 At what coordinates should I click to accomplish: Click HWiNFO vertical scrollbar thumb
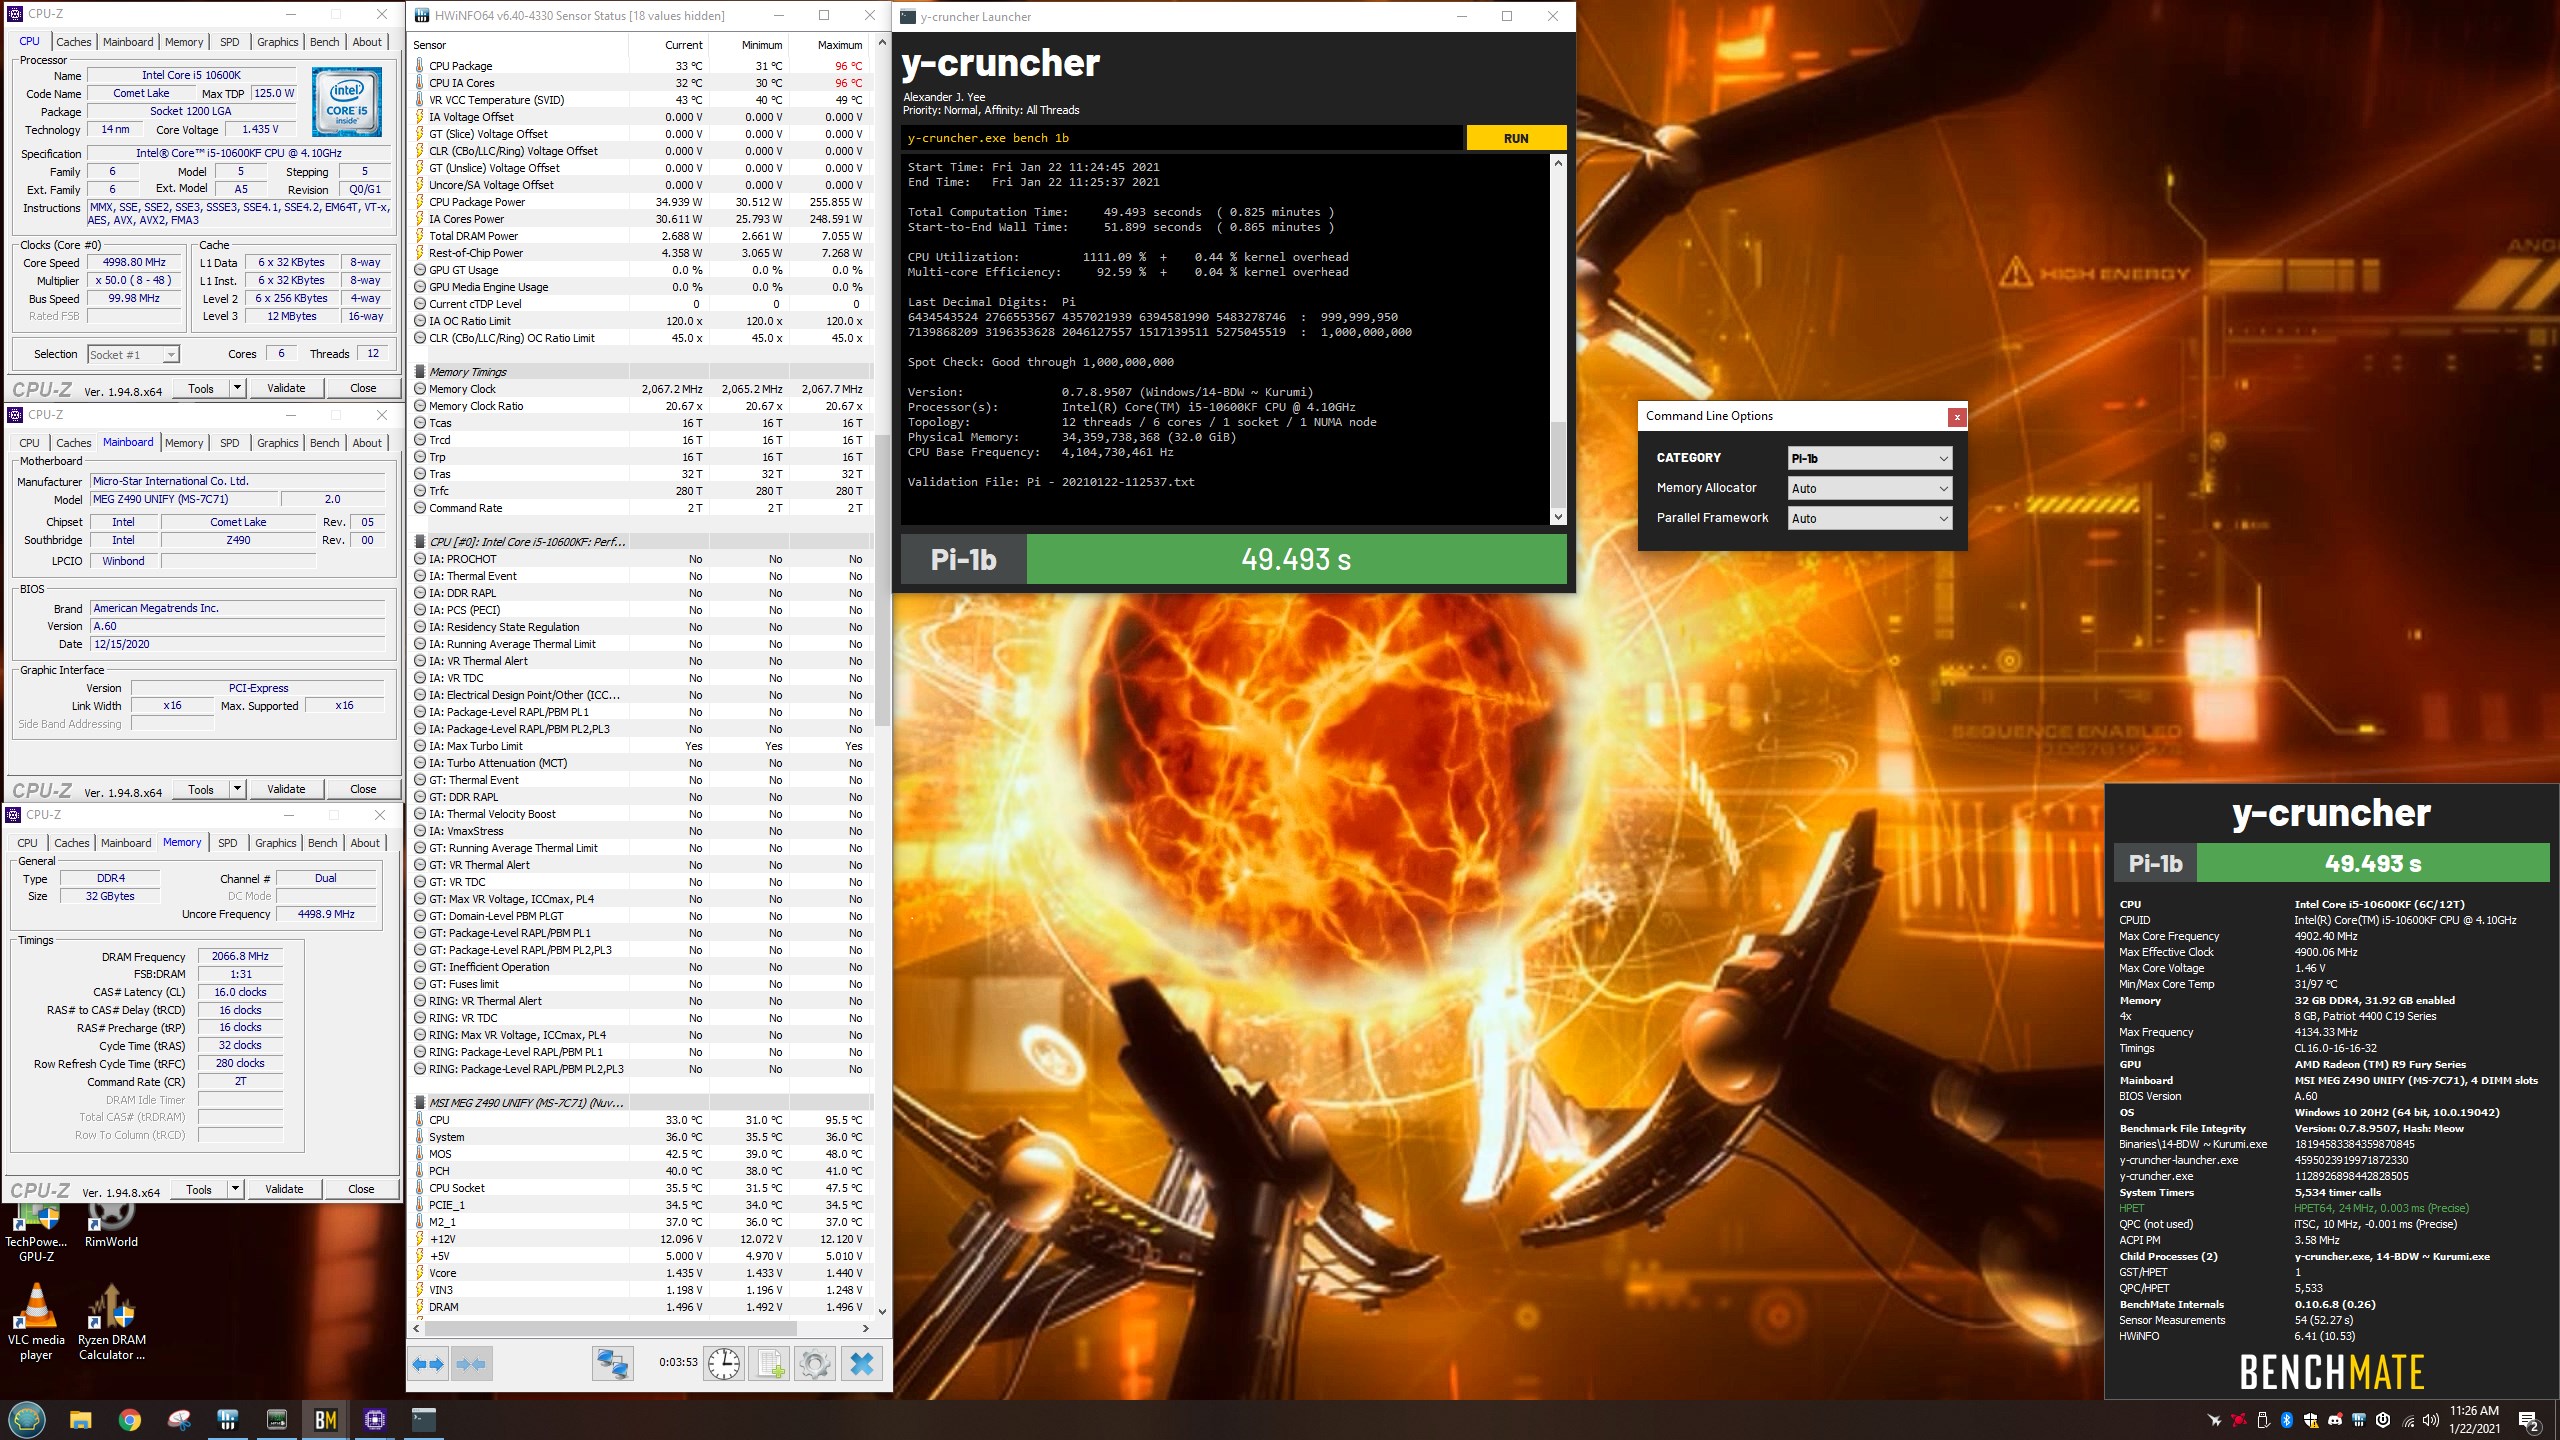[882, 580]
